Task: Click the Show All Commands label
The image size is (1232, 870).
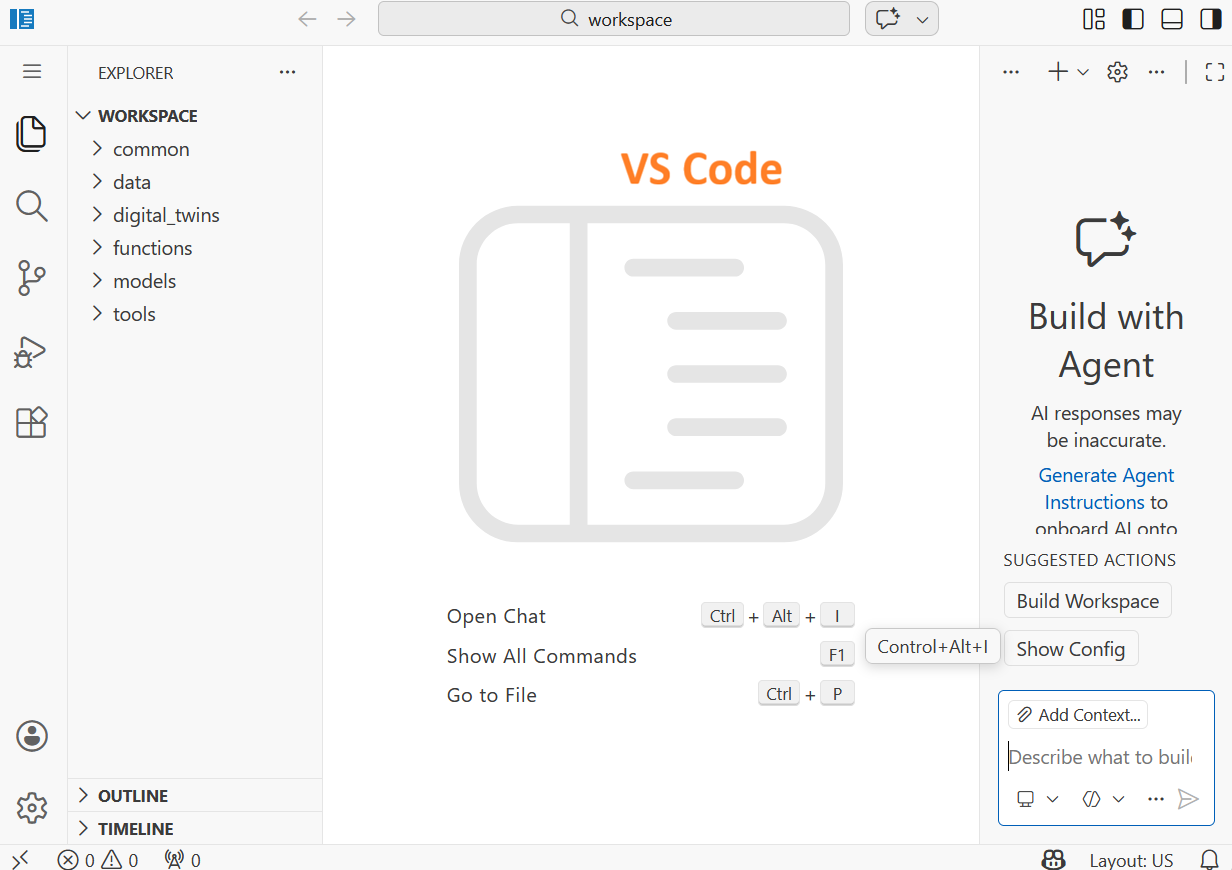Action: [x=542, y=656]
